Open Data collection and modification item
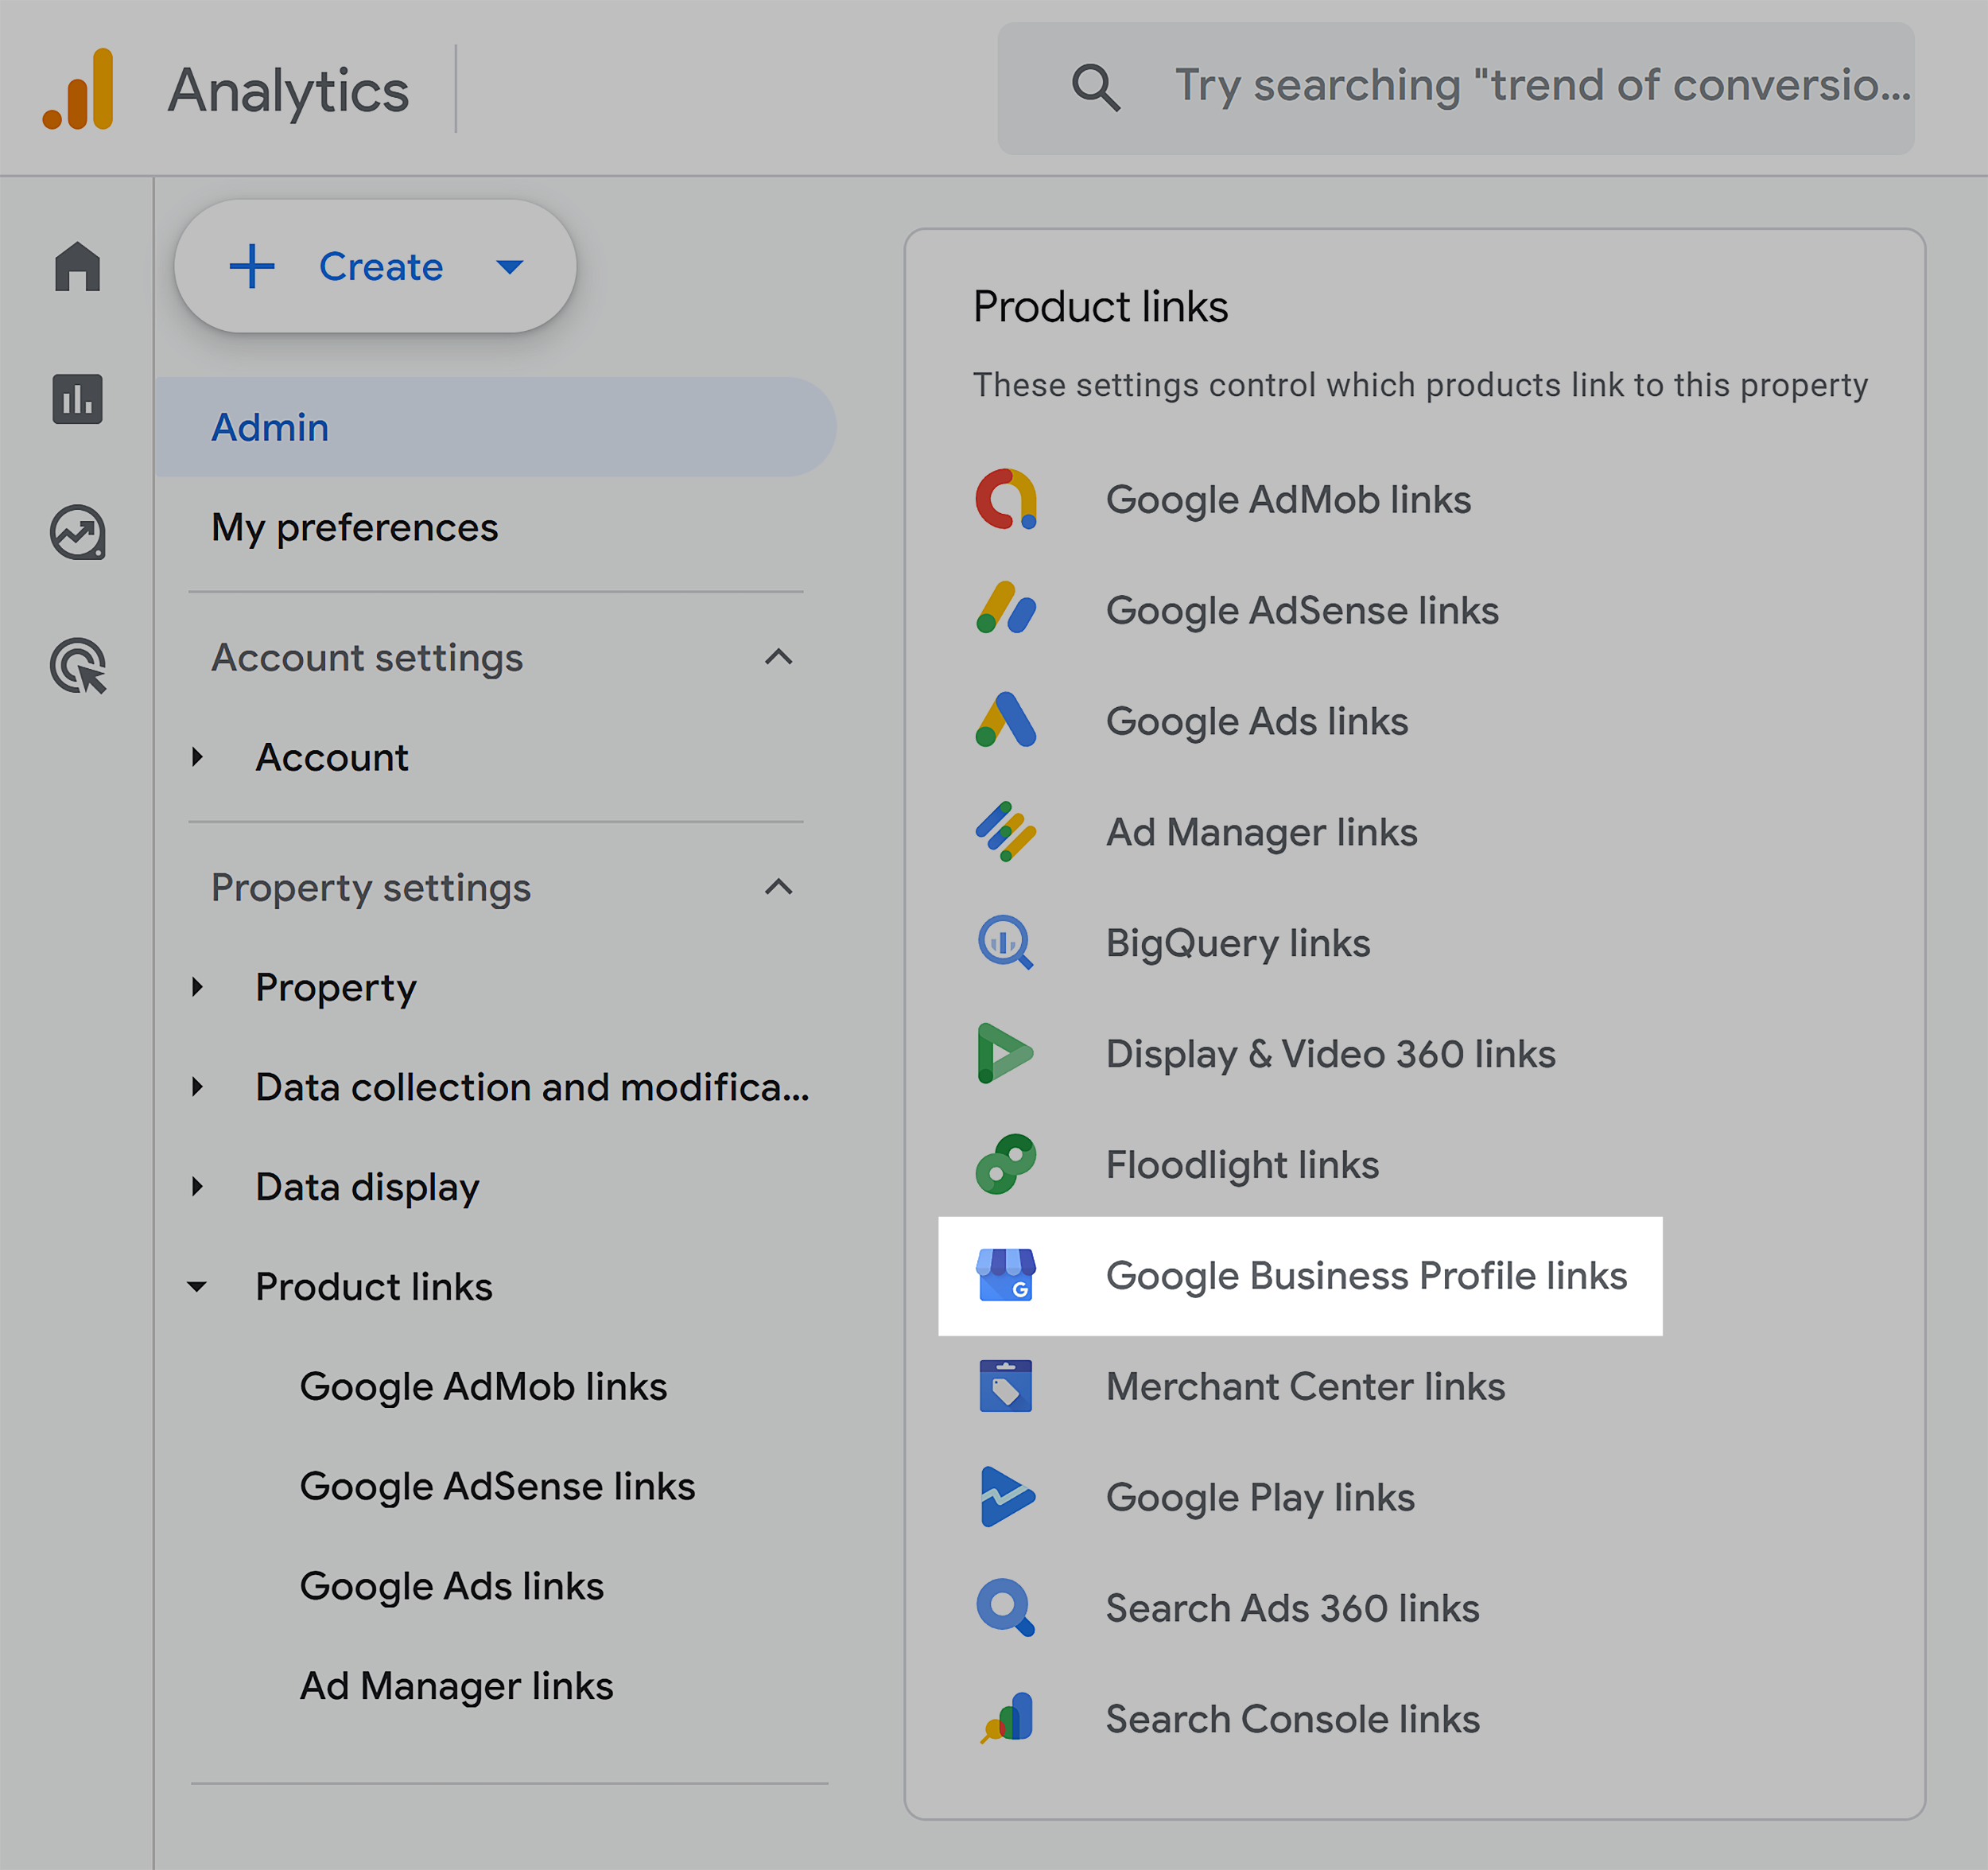 532,1087
